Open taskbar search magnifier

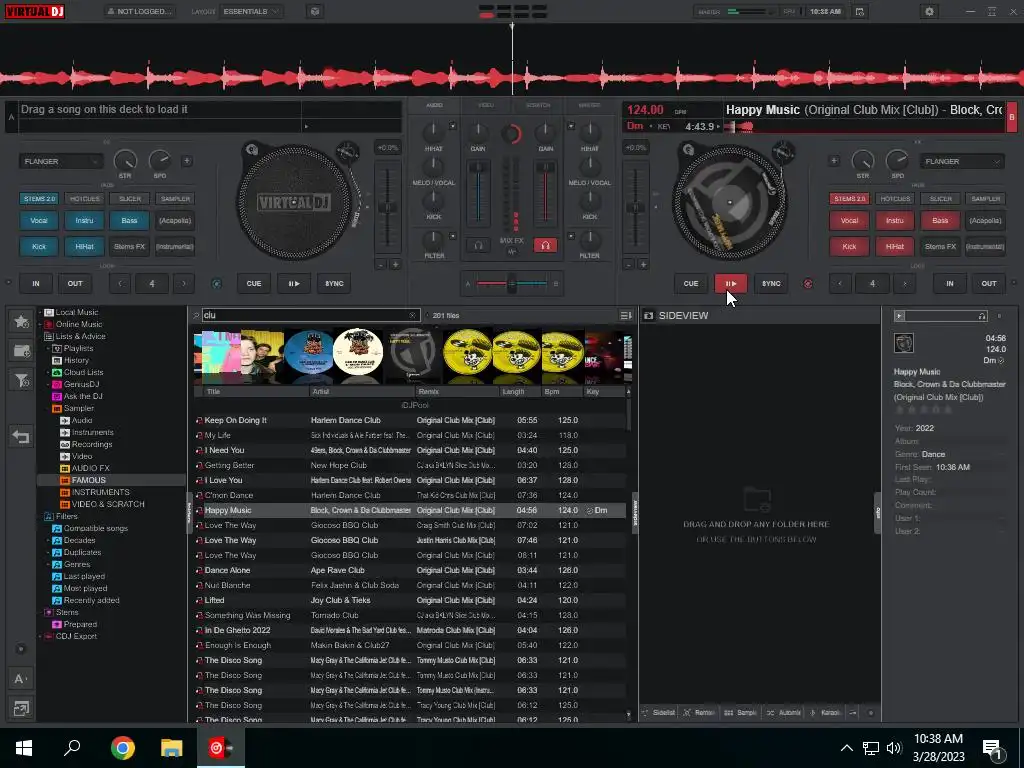(x=72, y=747)
